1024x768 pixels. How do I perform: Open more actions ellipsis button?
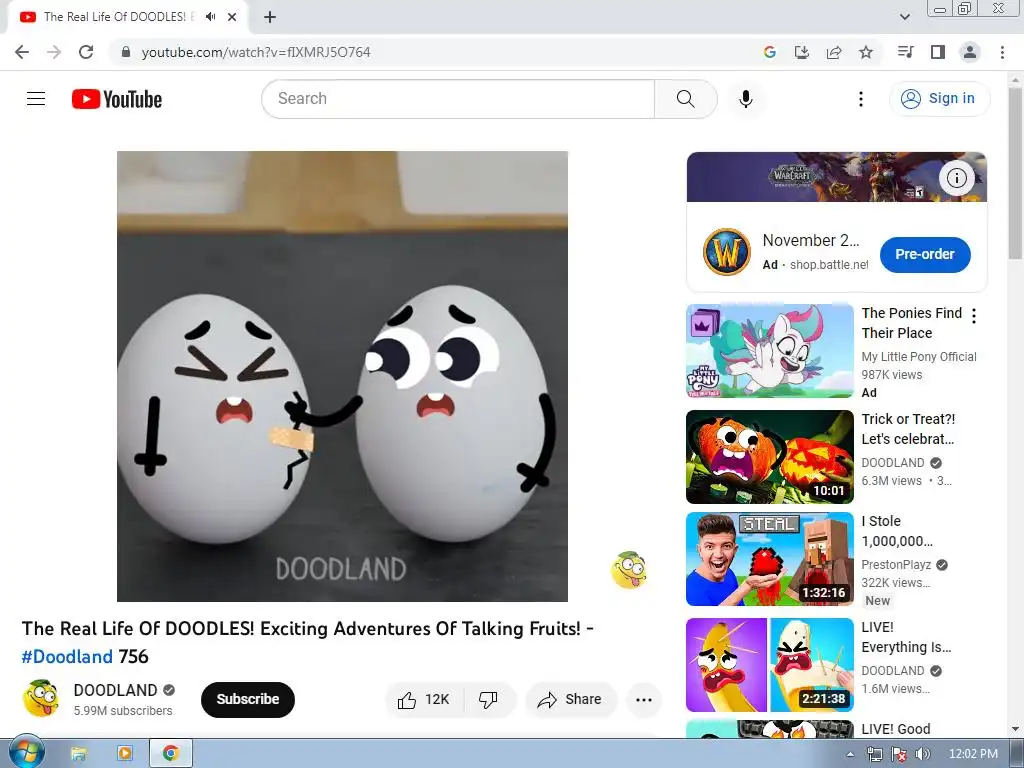click(x=644, y=700)
